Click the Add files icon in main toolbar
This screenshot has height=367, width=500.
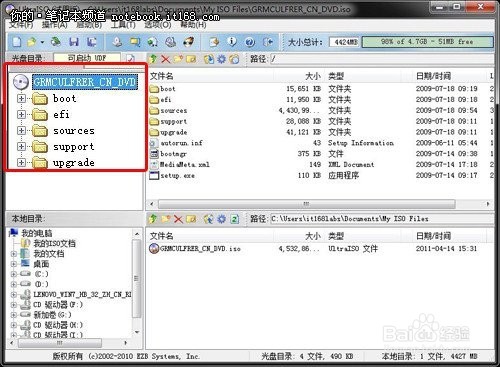coord(214,42)
